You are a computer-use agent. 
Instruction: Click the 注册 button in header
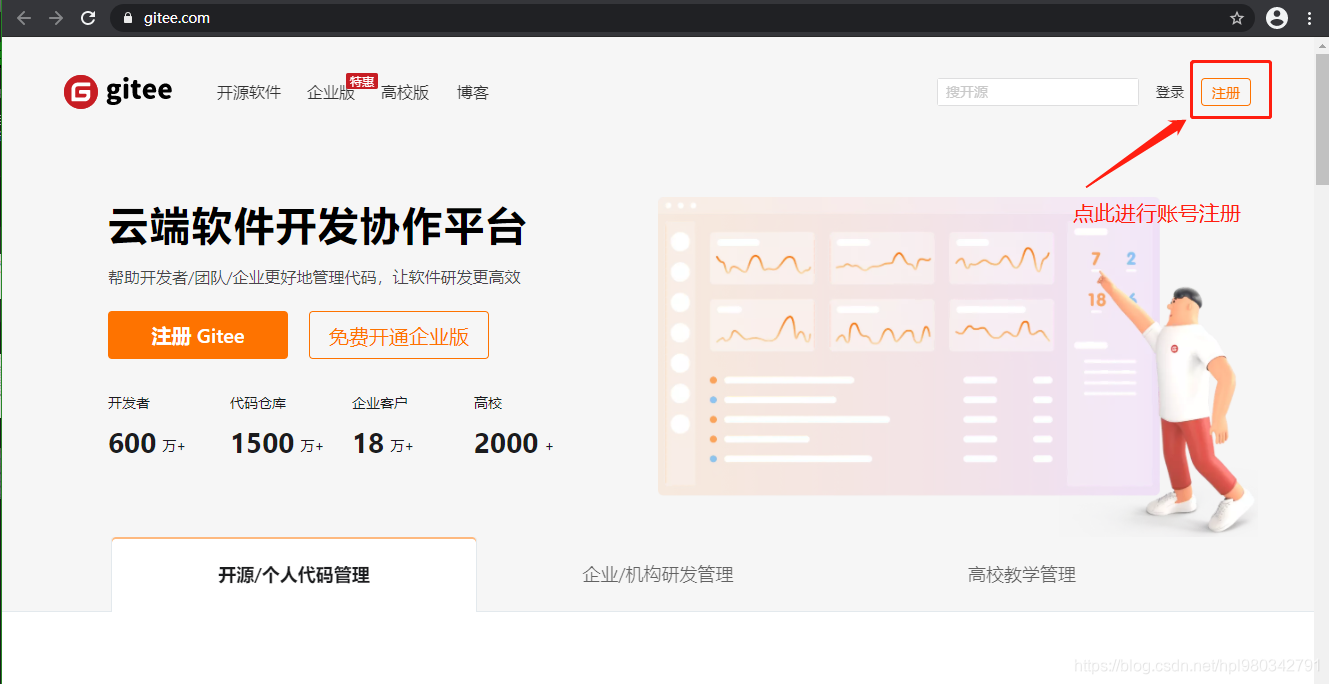[x=1226, y=92]
